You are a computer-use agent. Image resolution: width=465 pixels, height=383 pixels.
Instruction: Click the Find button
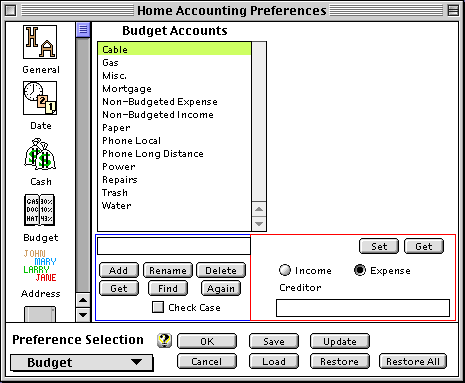click(168, 288)
